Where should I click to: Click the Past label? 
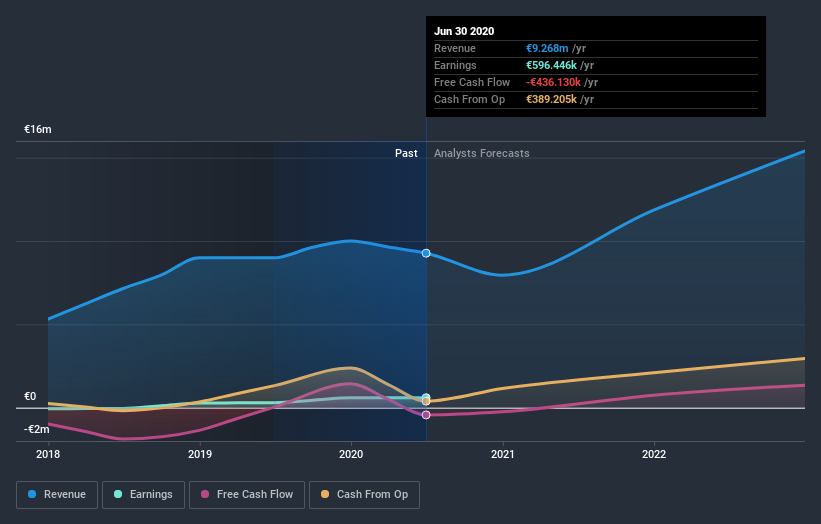[x=406, y=153]
